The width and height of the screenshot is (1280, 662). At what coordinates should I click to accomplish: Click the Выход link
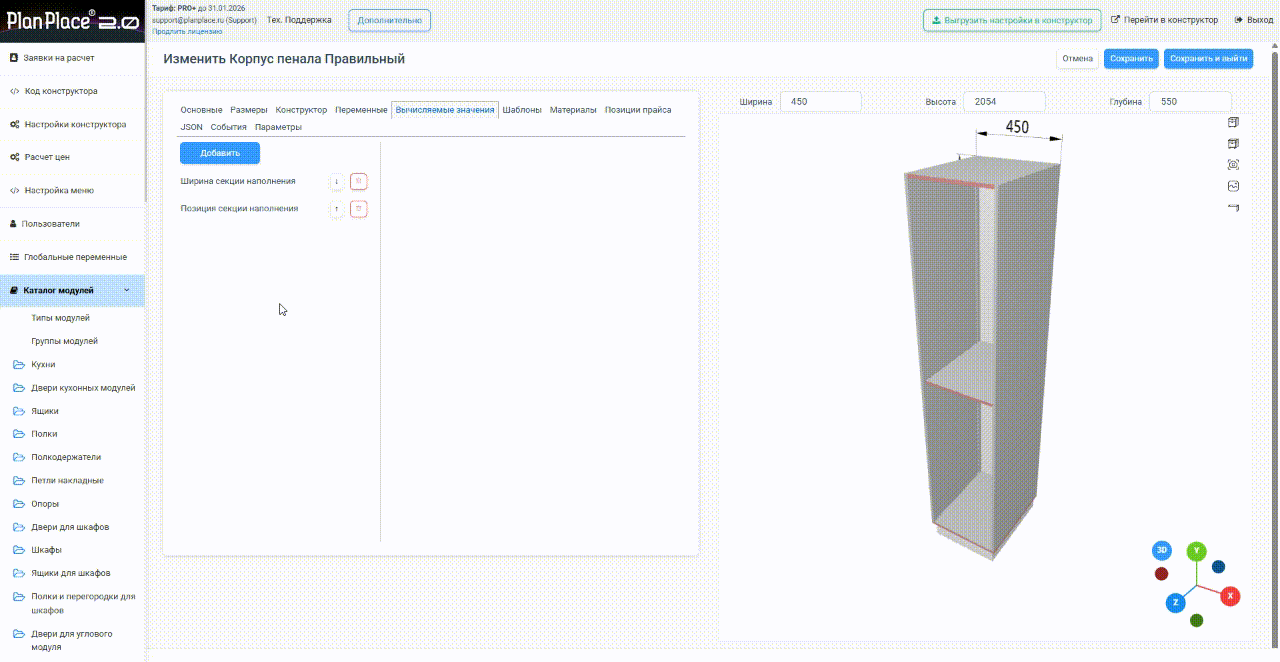(1254, 20)
